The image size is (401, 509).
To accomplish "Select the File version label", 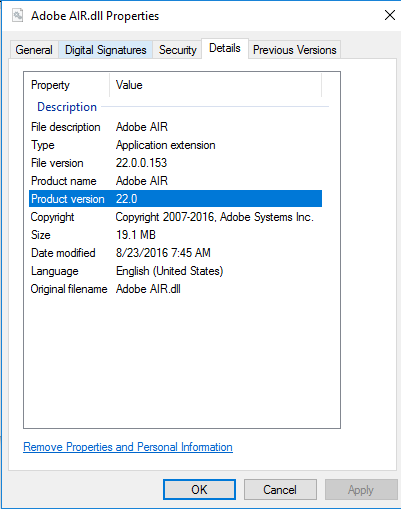I will (x=57, y=163).
